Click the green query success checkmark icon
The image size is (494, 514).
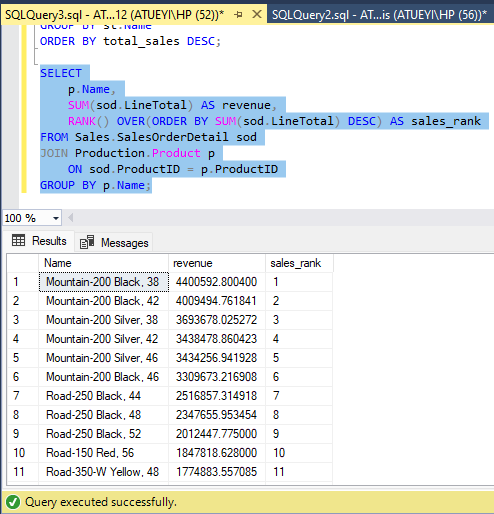click(13, 502)
